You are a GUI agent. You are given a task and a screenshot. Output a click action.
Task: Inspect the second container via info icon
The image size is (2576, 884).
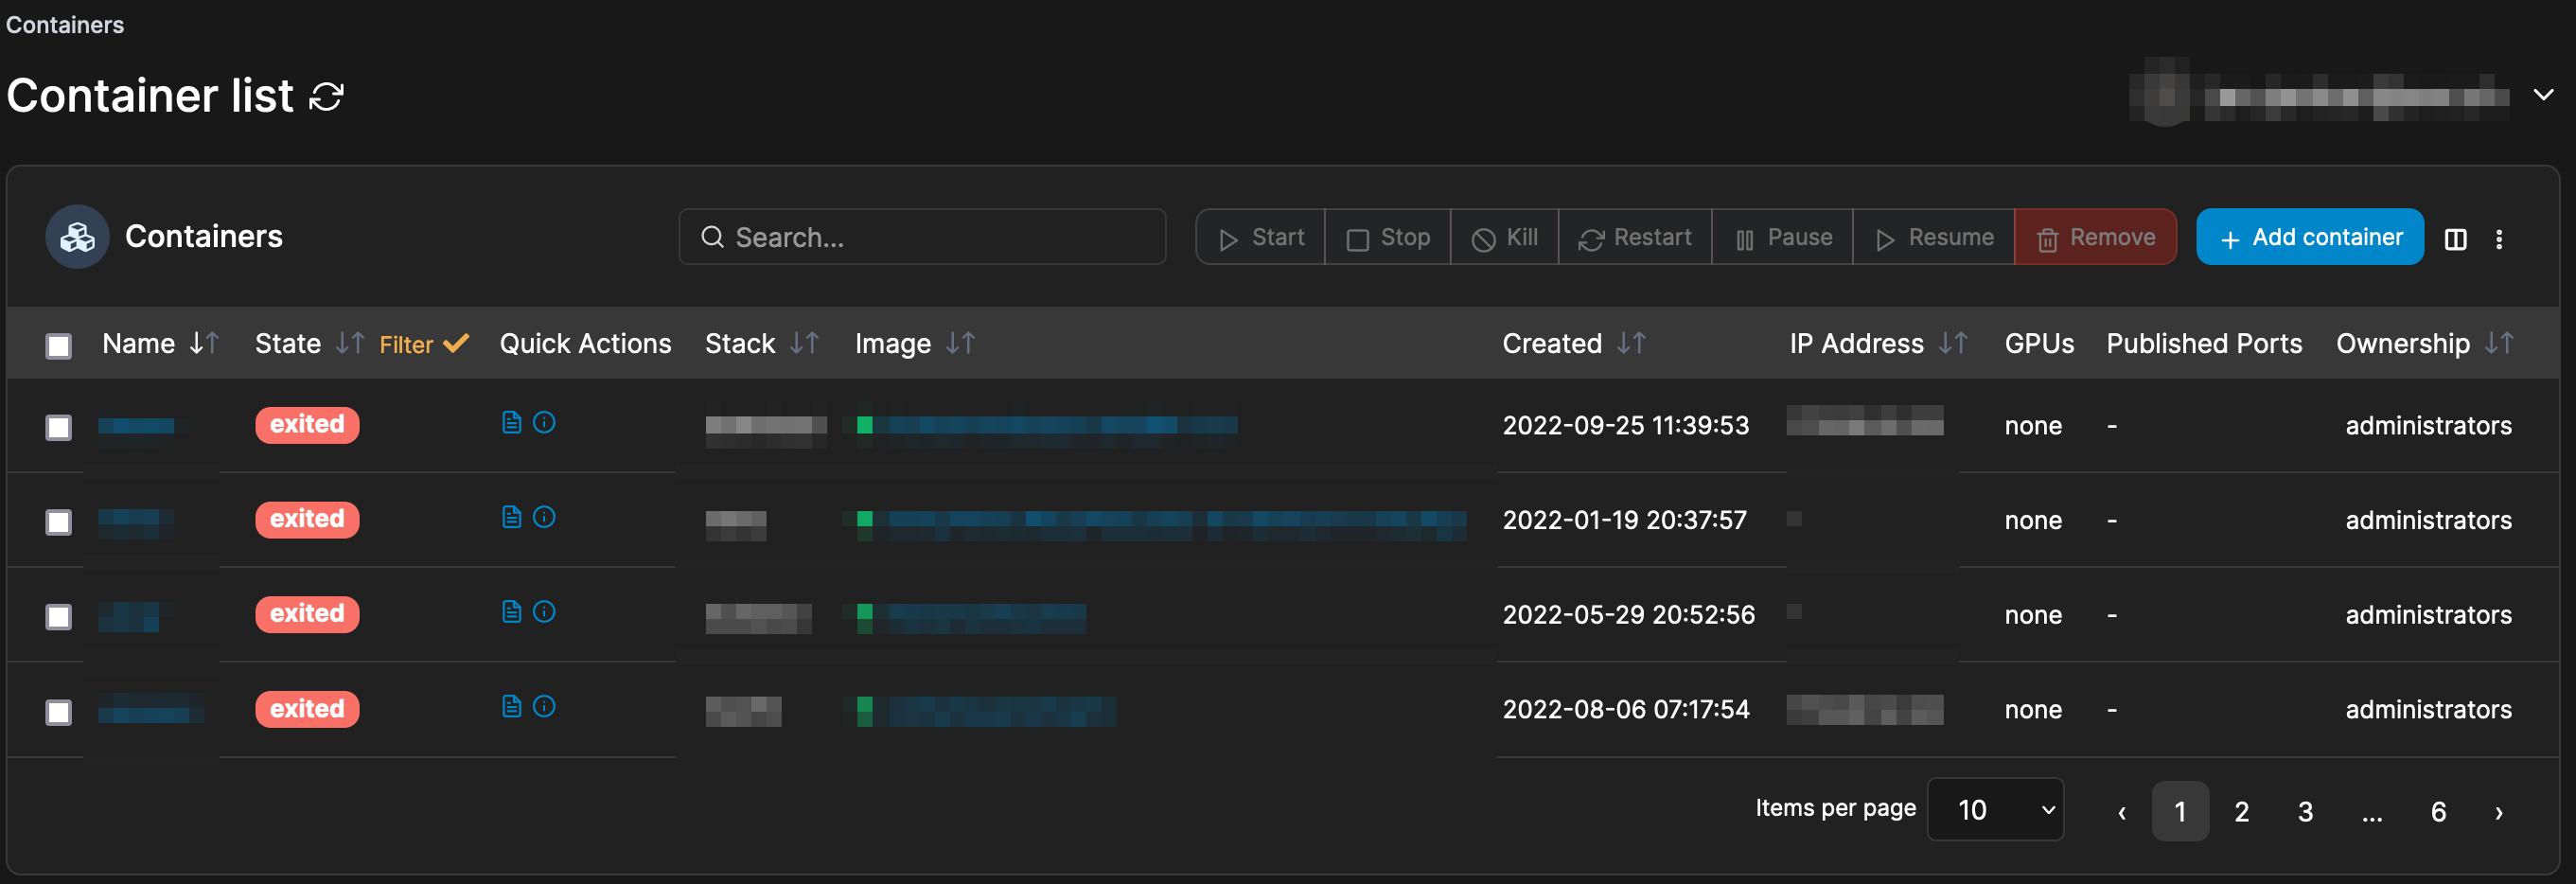(x=544, y=517)
